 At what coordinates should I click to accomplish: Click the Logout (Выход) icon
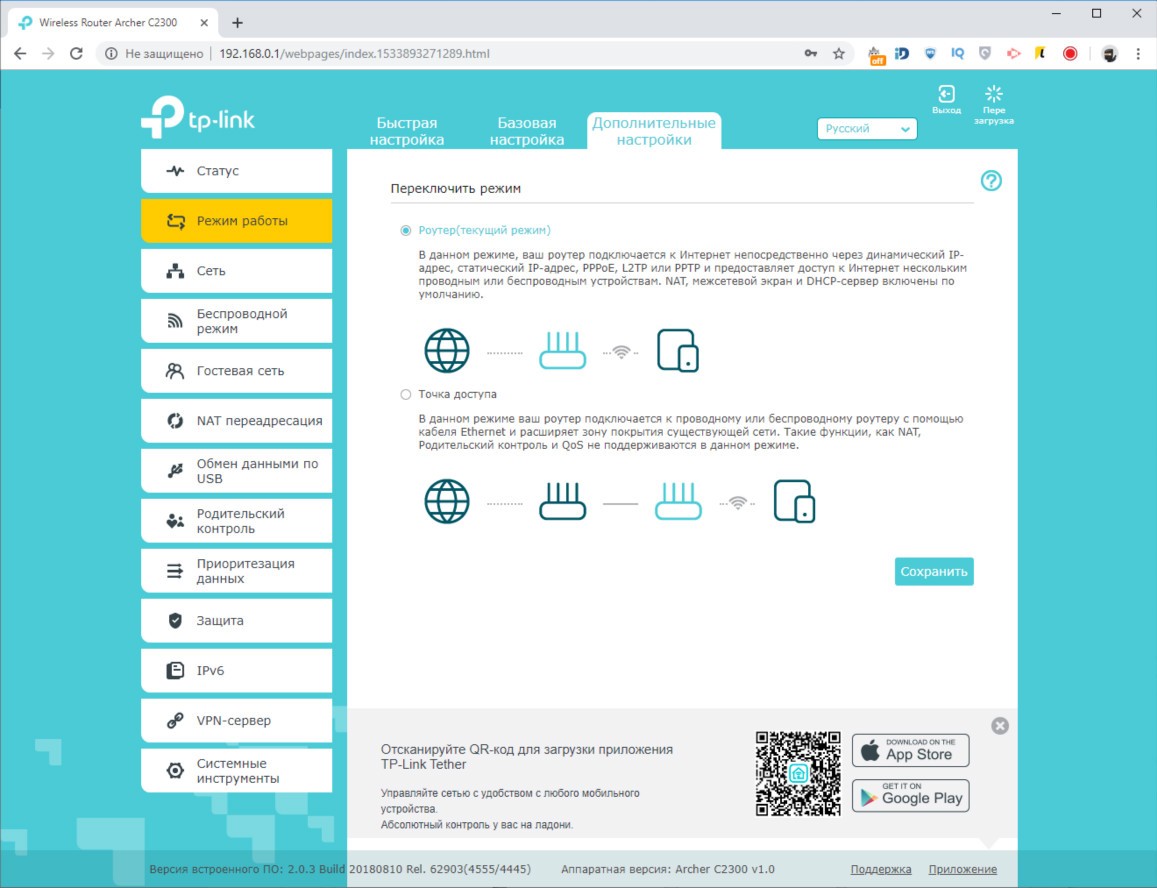point(946,96)
